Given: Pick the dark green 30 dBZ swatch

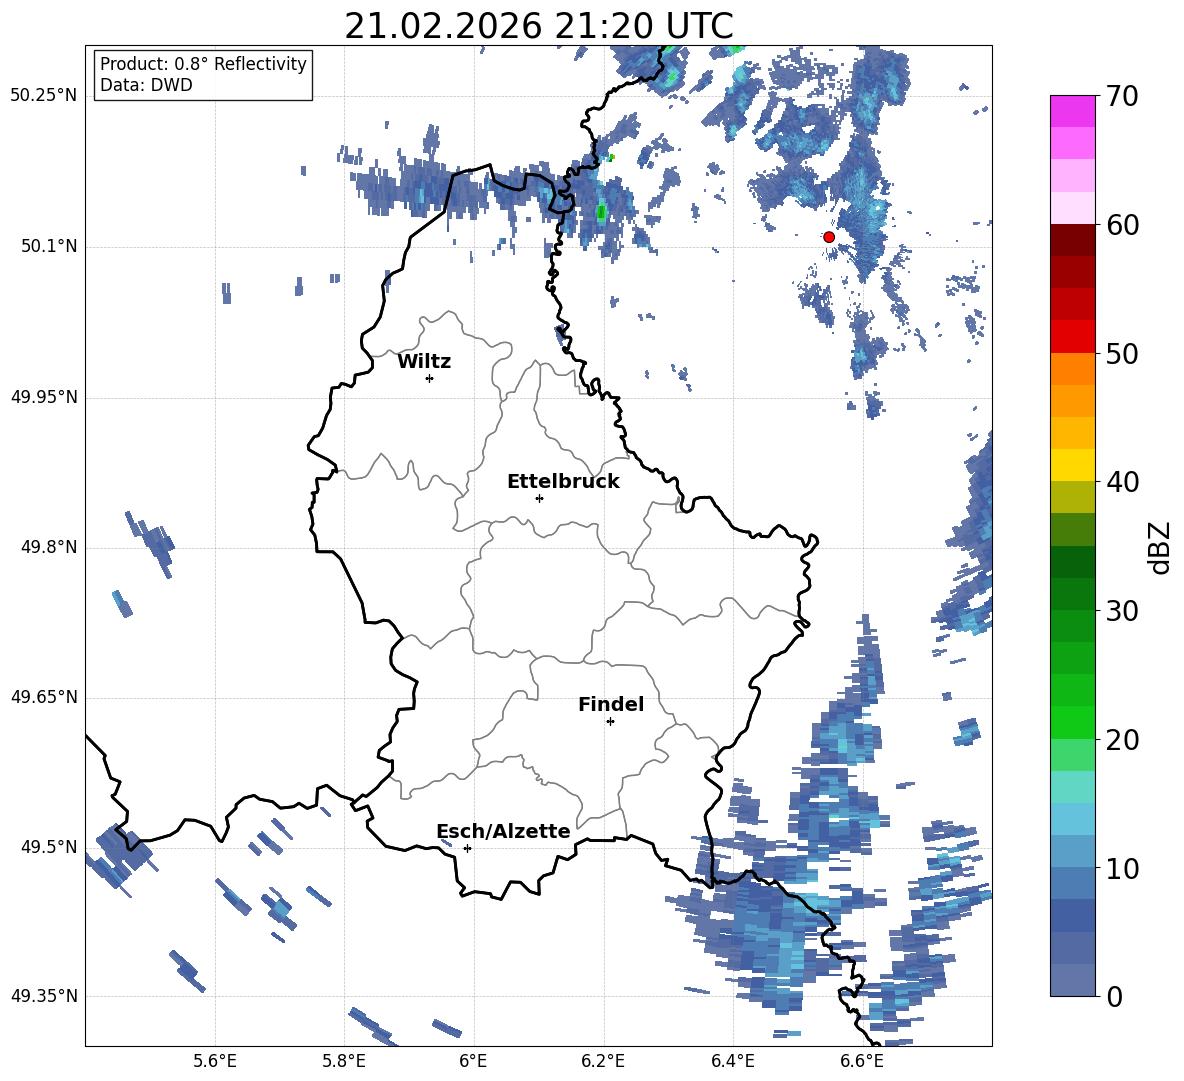Looking at the screenshot, I should (x=1072, y=594).
